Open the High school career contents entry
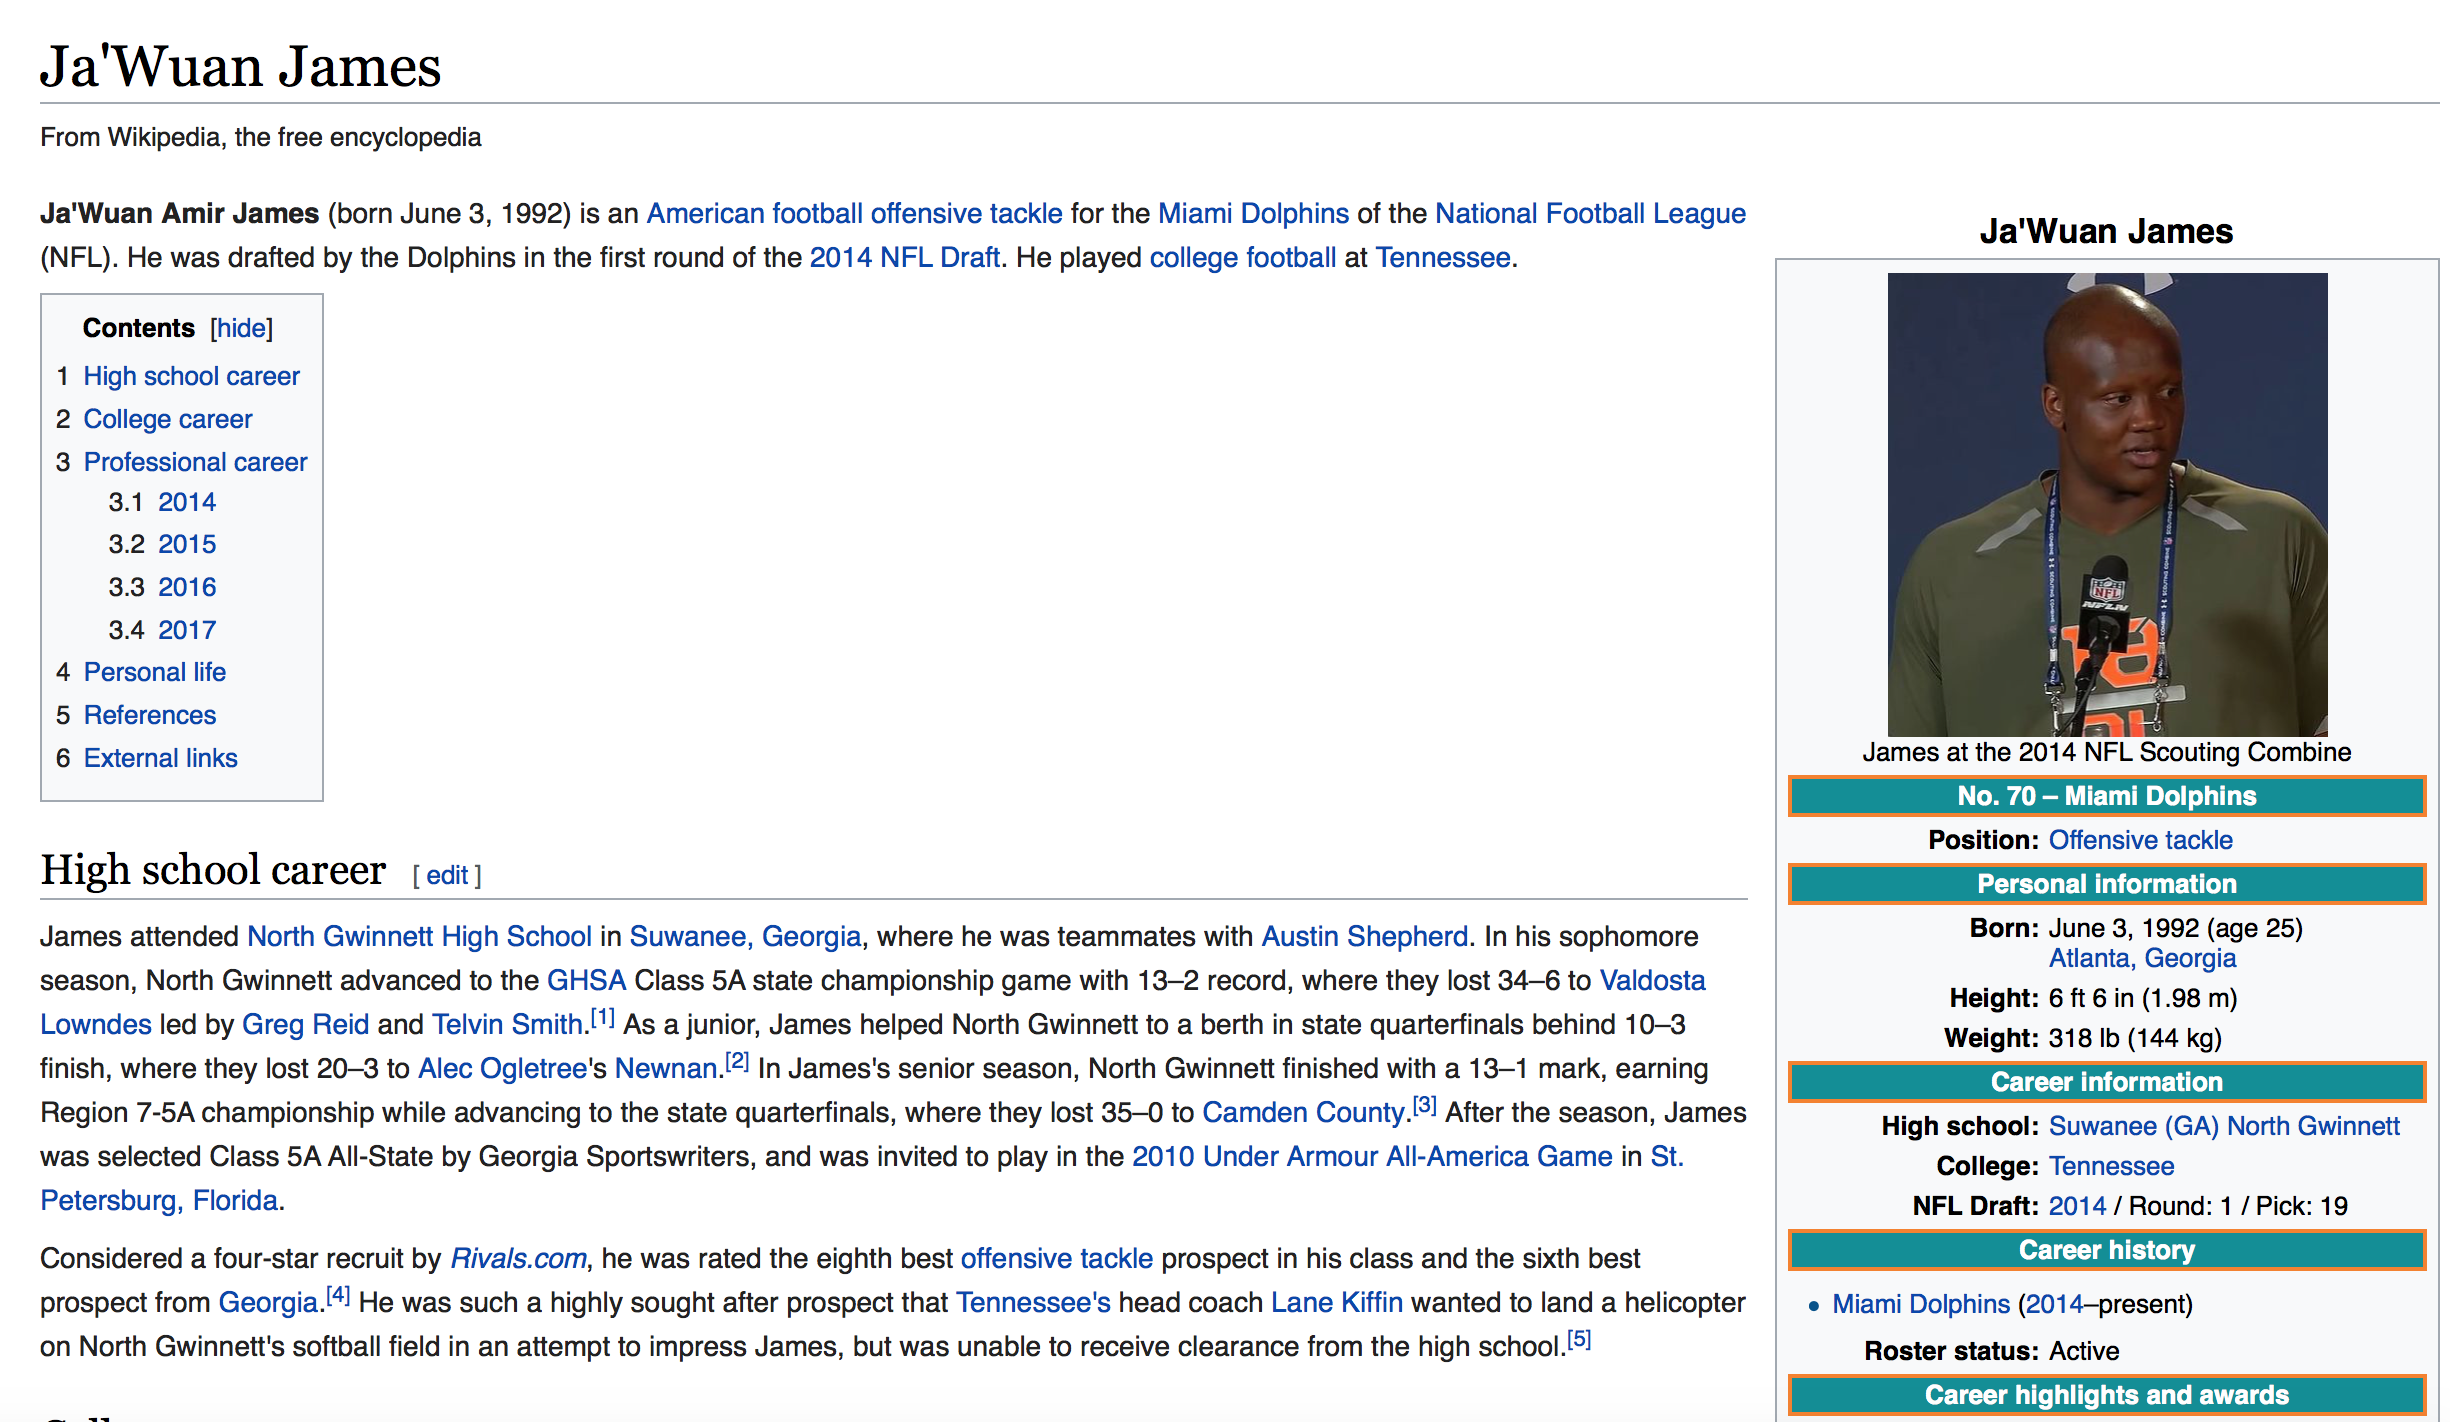This screenshot has width=2450, height=1422. (x=191, y=376)
